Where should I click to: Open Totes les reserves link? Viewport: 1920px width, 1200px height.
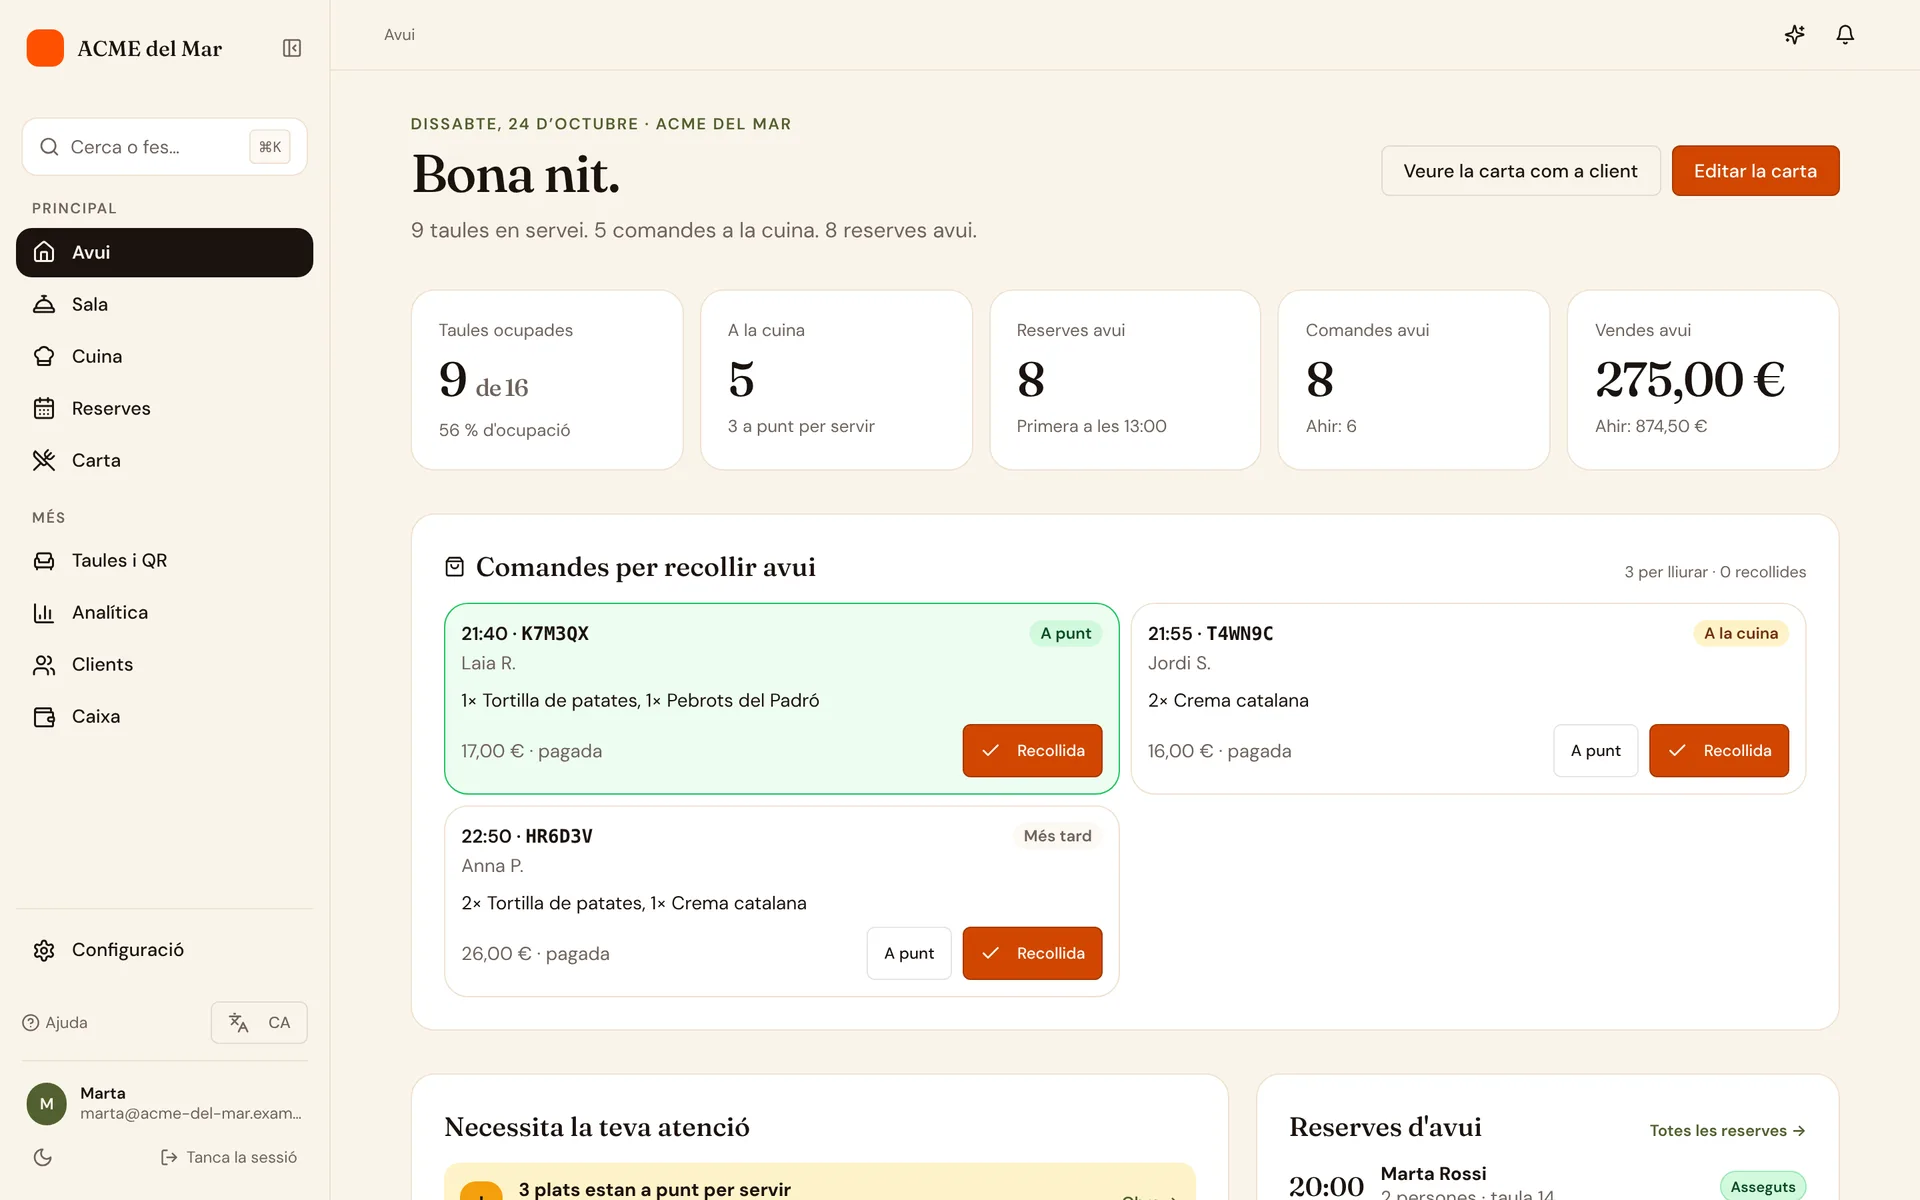[1727, 1130]
